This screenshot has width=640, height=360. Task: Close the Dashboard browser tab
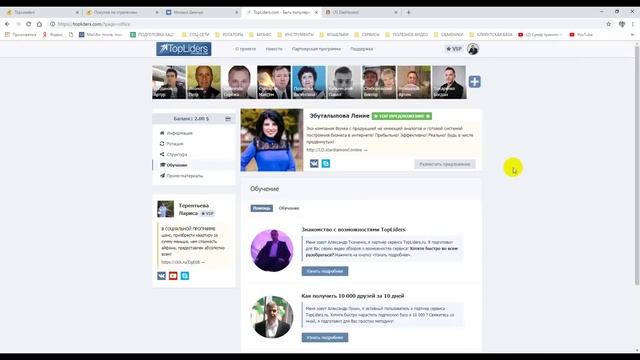(x=396, y=12)
